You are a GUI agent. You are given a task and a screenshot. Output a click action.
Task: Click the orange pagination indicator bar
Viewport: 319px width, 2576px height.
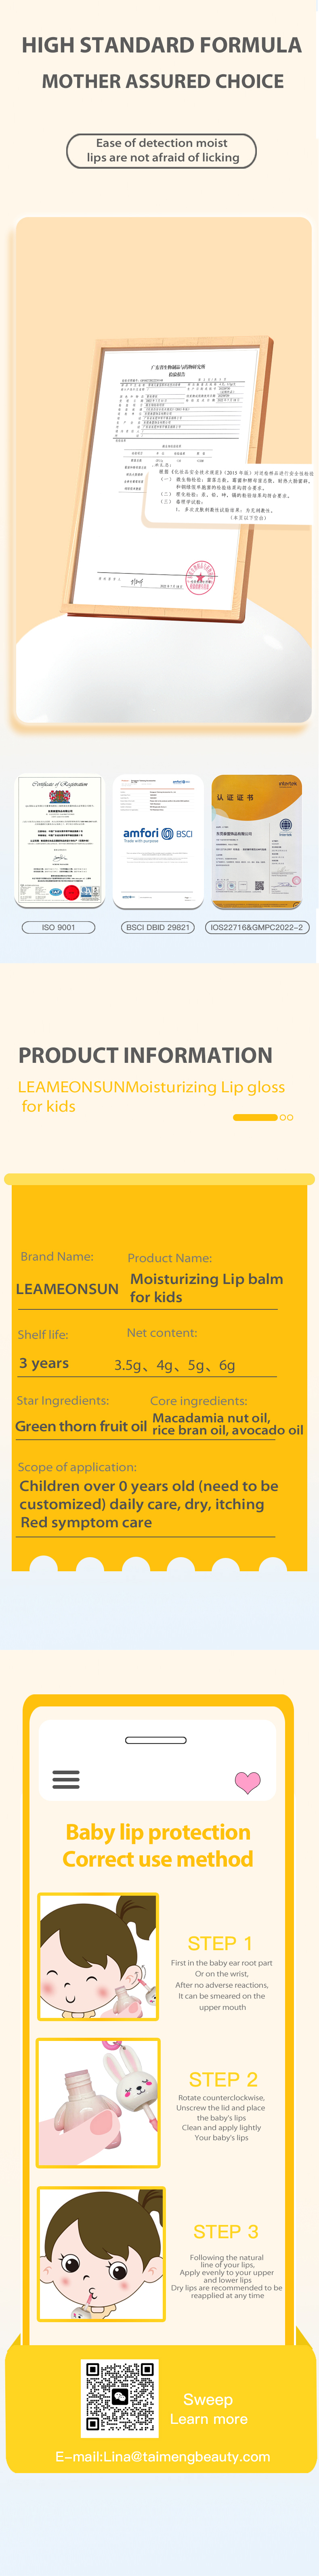tap(255, 1117)
